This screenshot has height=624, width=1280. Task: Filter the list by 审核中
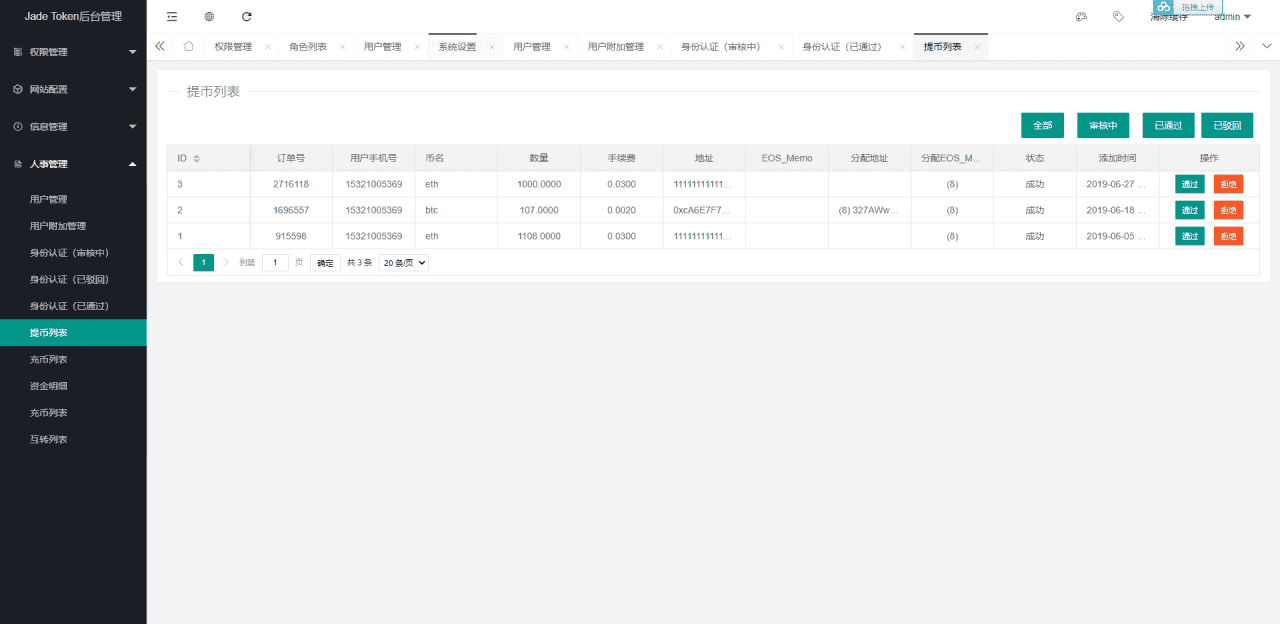(1103, 125)
